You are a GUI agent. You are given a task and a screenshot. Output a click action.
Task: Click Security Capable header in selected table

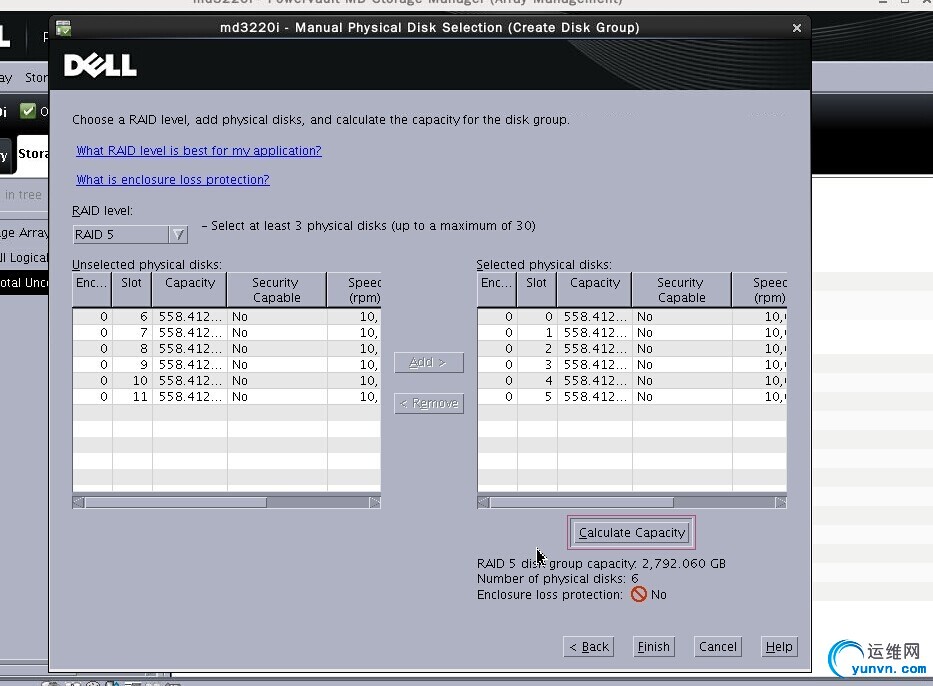(682, 290)
